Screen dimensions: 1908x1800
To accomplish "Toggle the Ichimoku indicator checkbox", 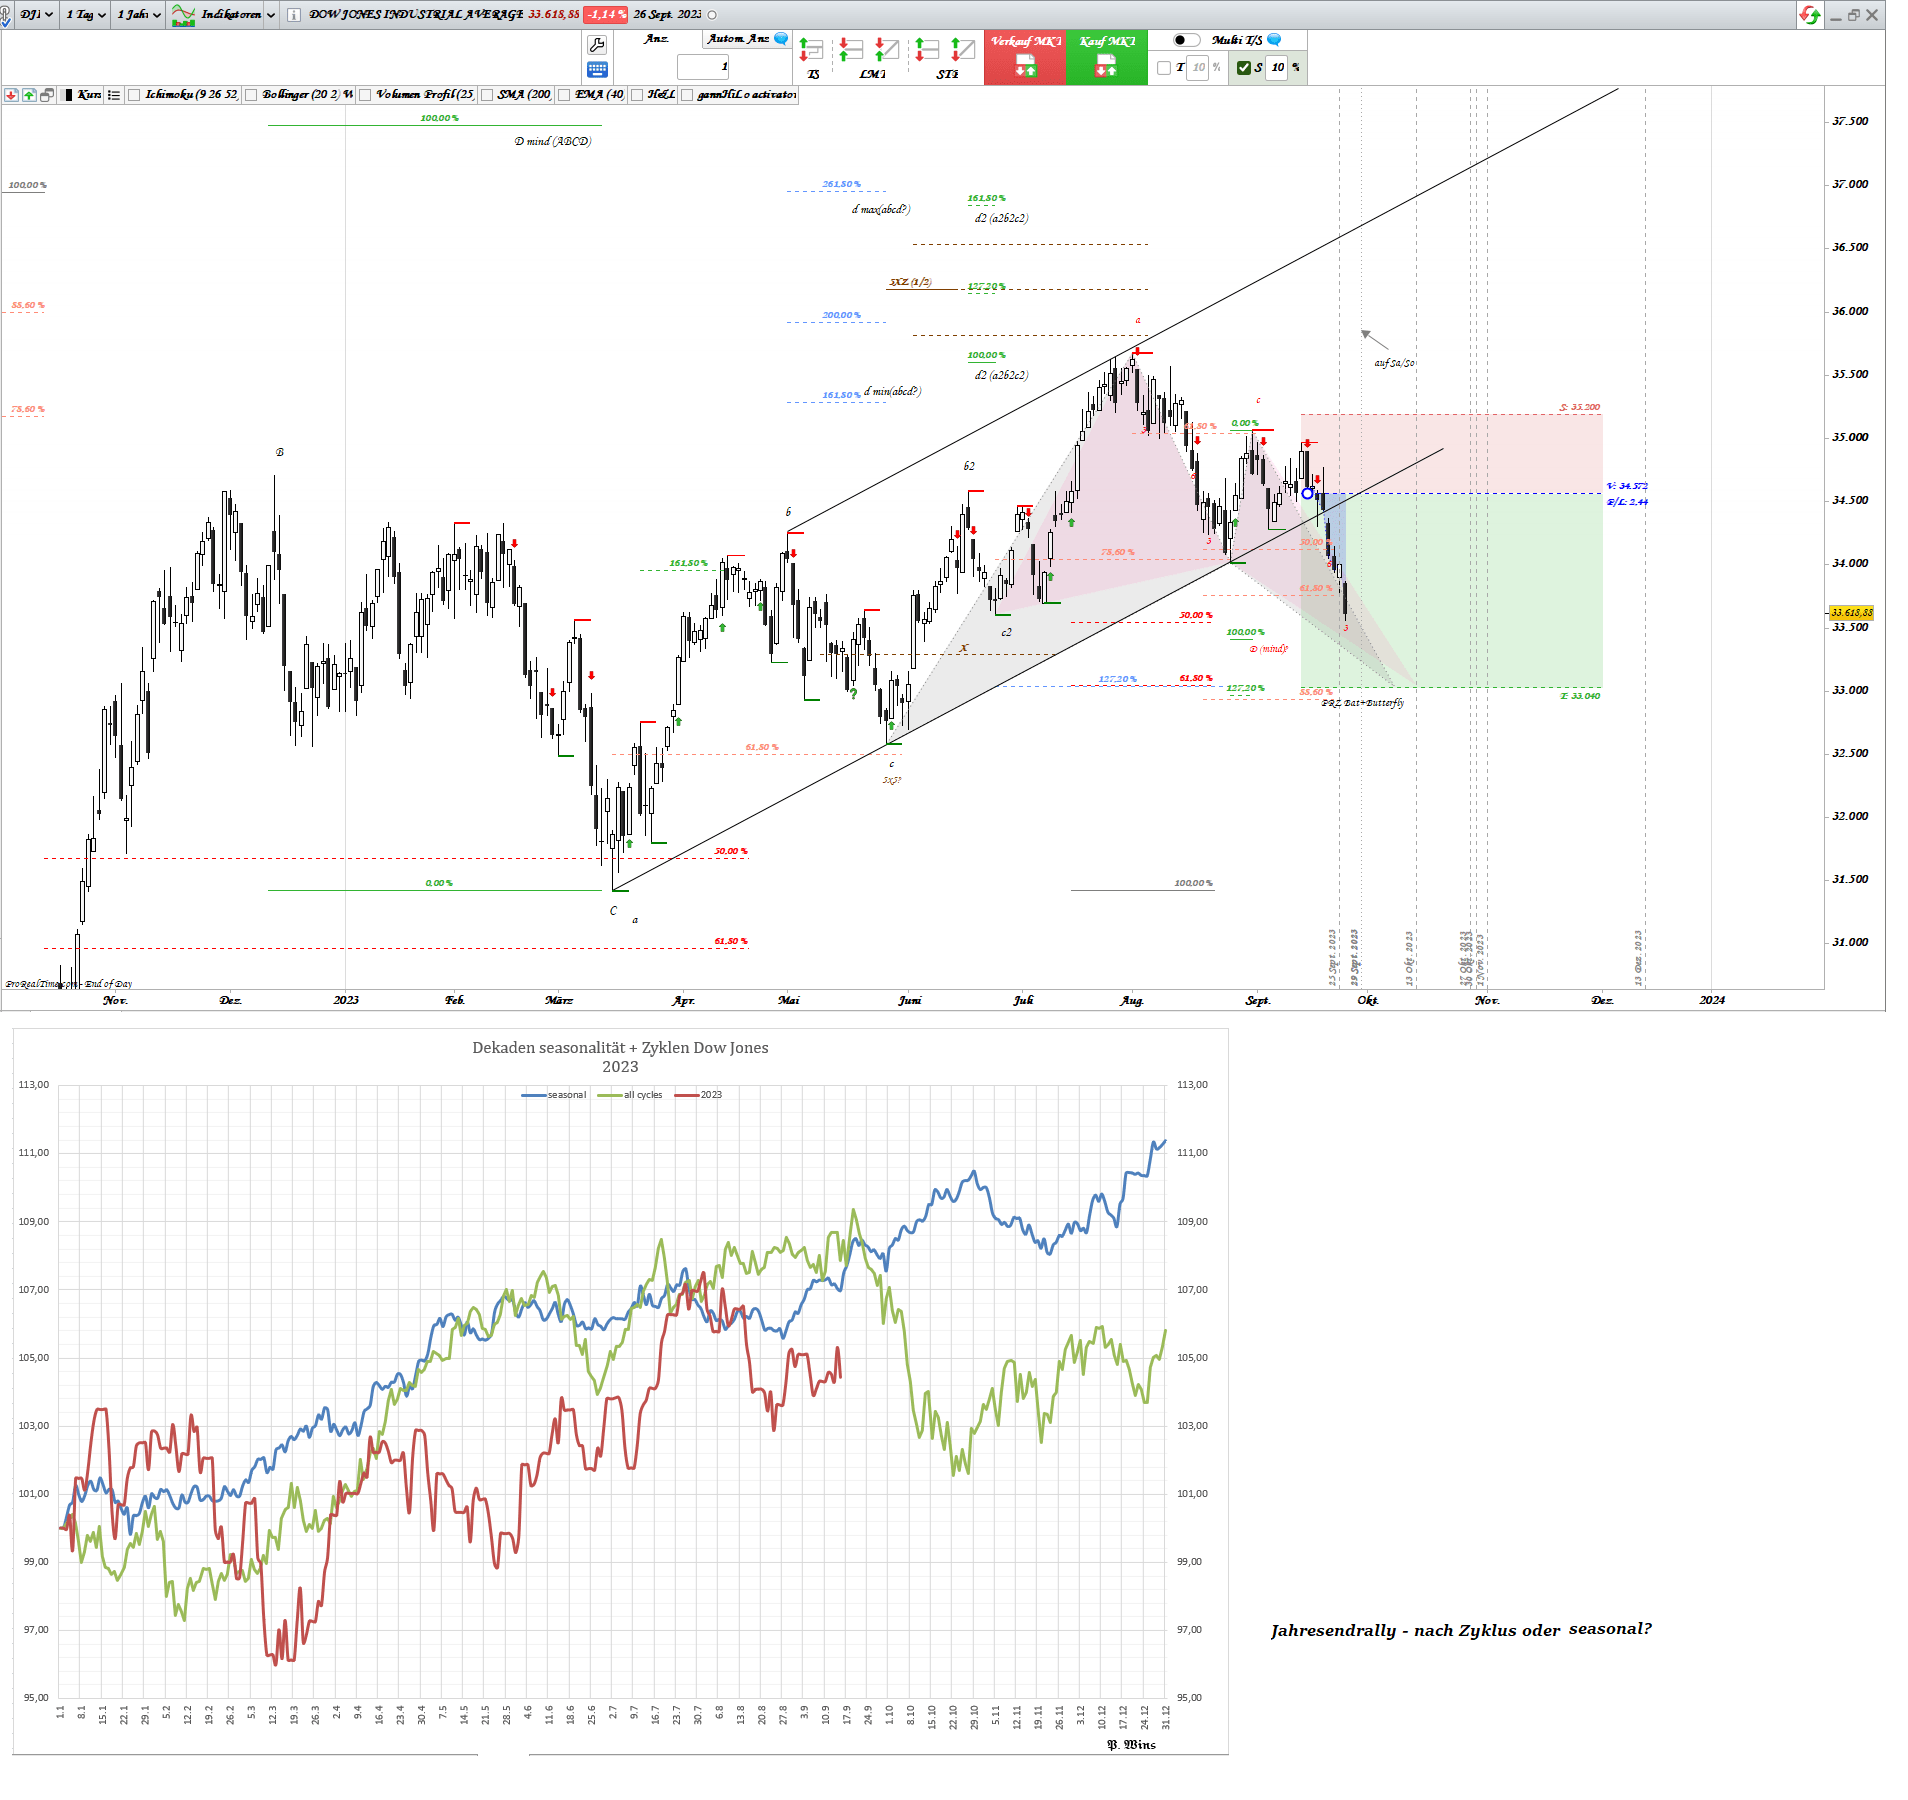I will pos(134,95).
